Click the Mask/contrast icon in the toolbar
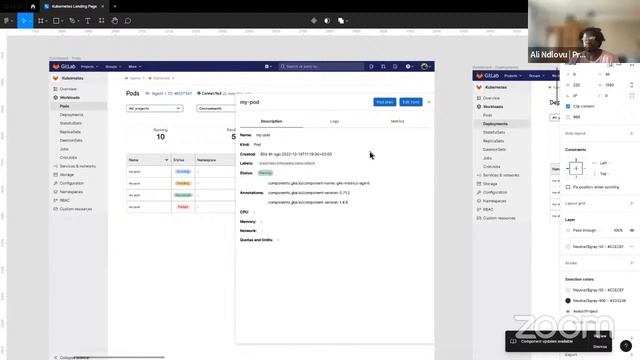640x360 pixels. 327,20
